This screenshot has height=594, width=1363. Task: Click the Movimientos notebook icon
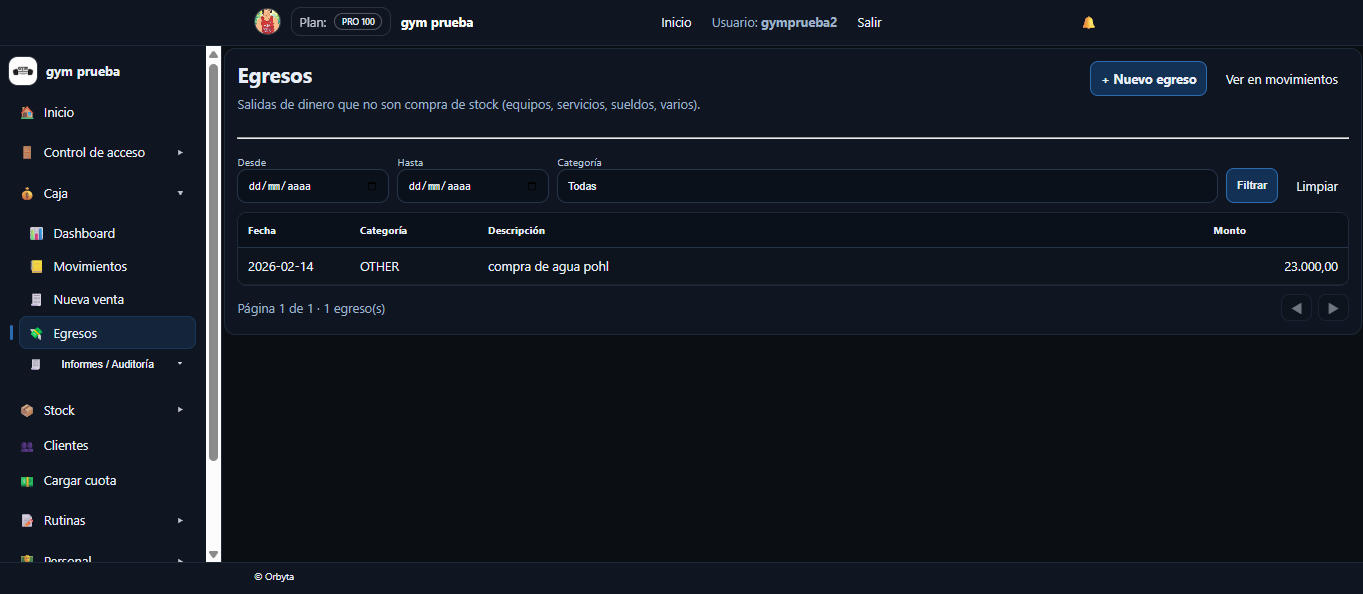[x=37, y=267]
